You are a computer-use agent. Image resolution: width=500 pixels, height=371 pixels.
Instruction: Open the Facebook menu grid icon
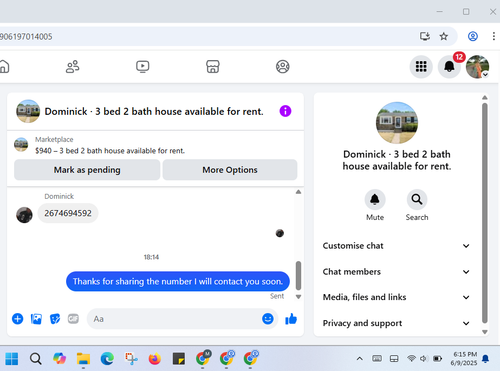421,67
